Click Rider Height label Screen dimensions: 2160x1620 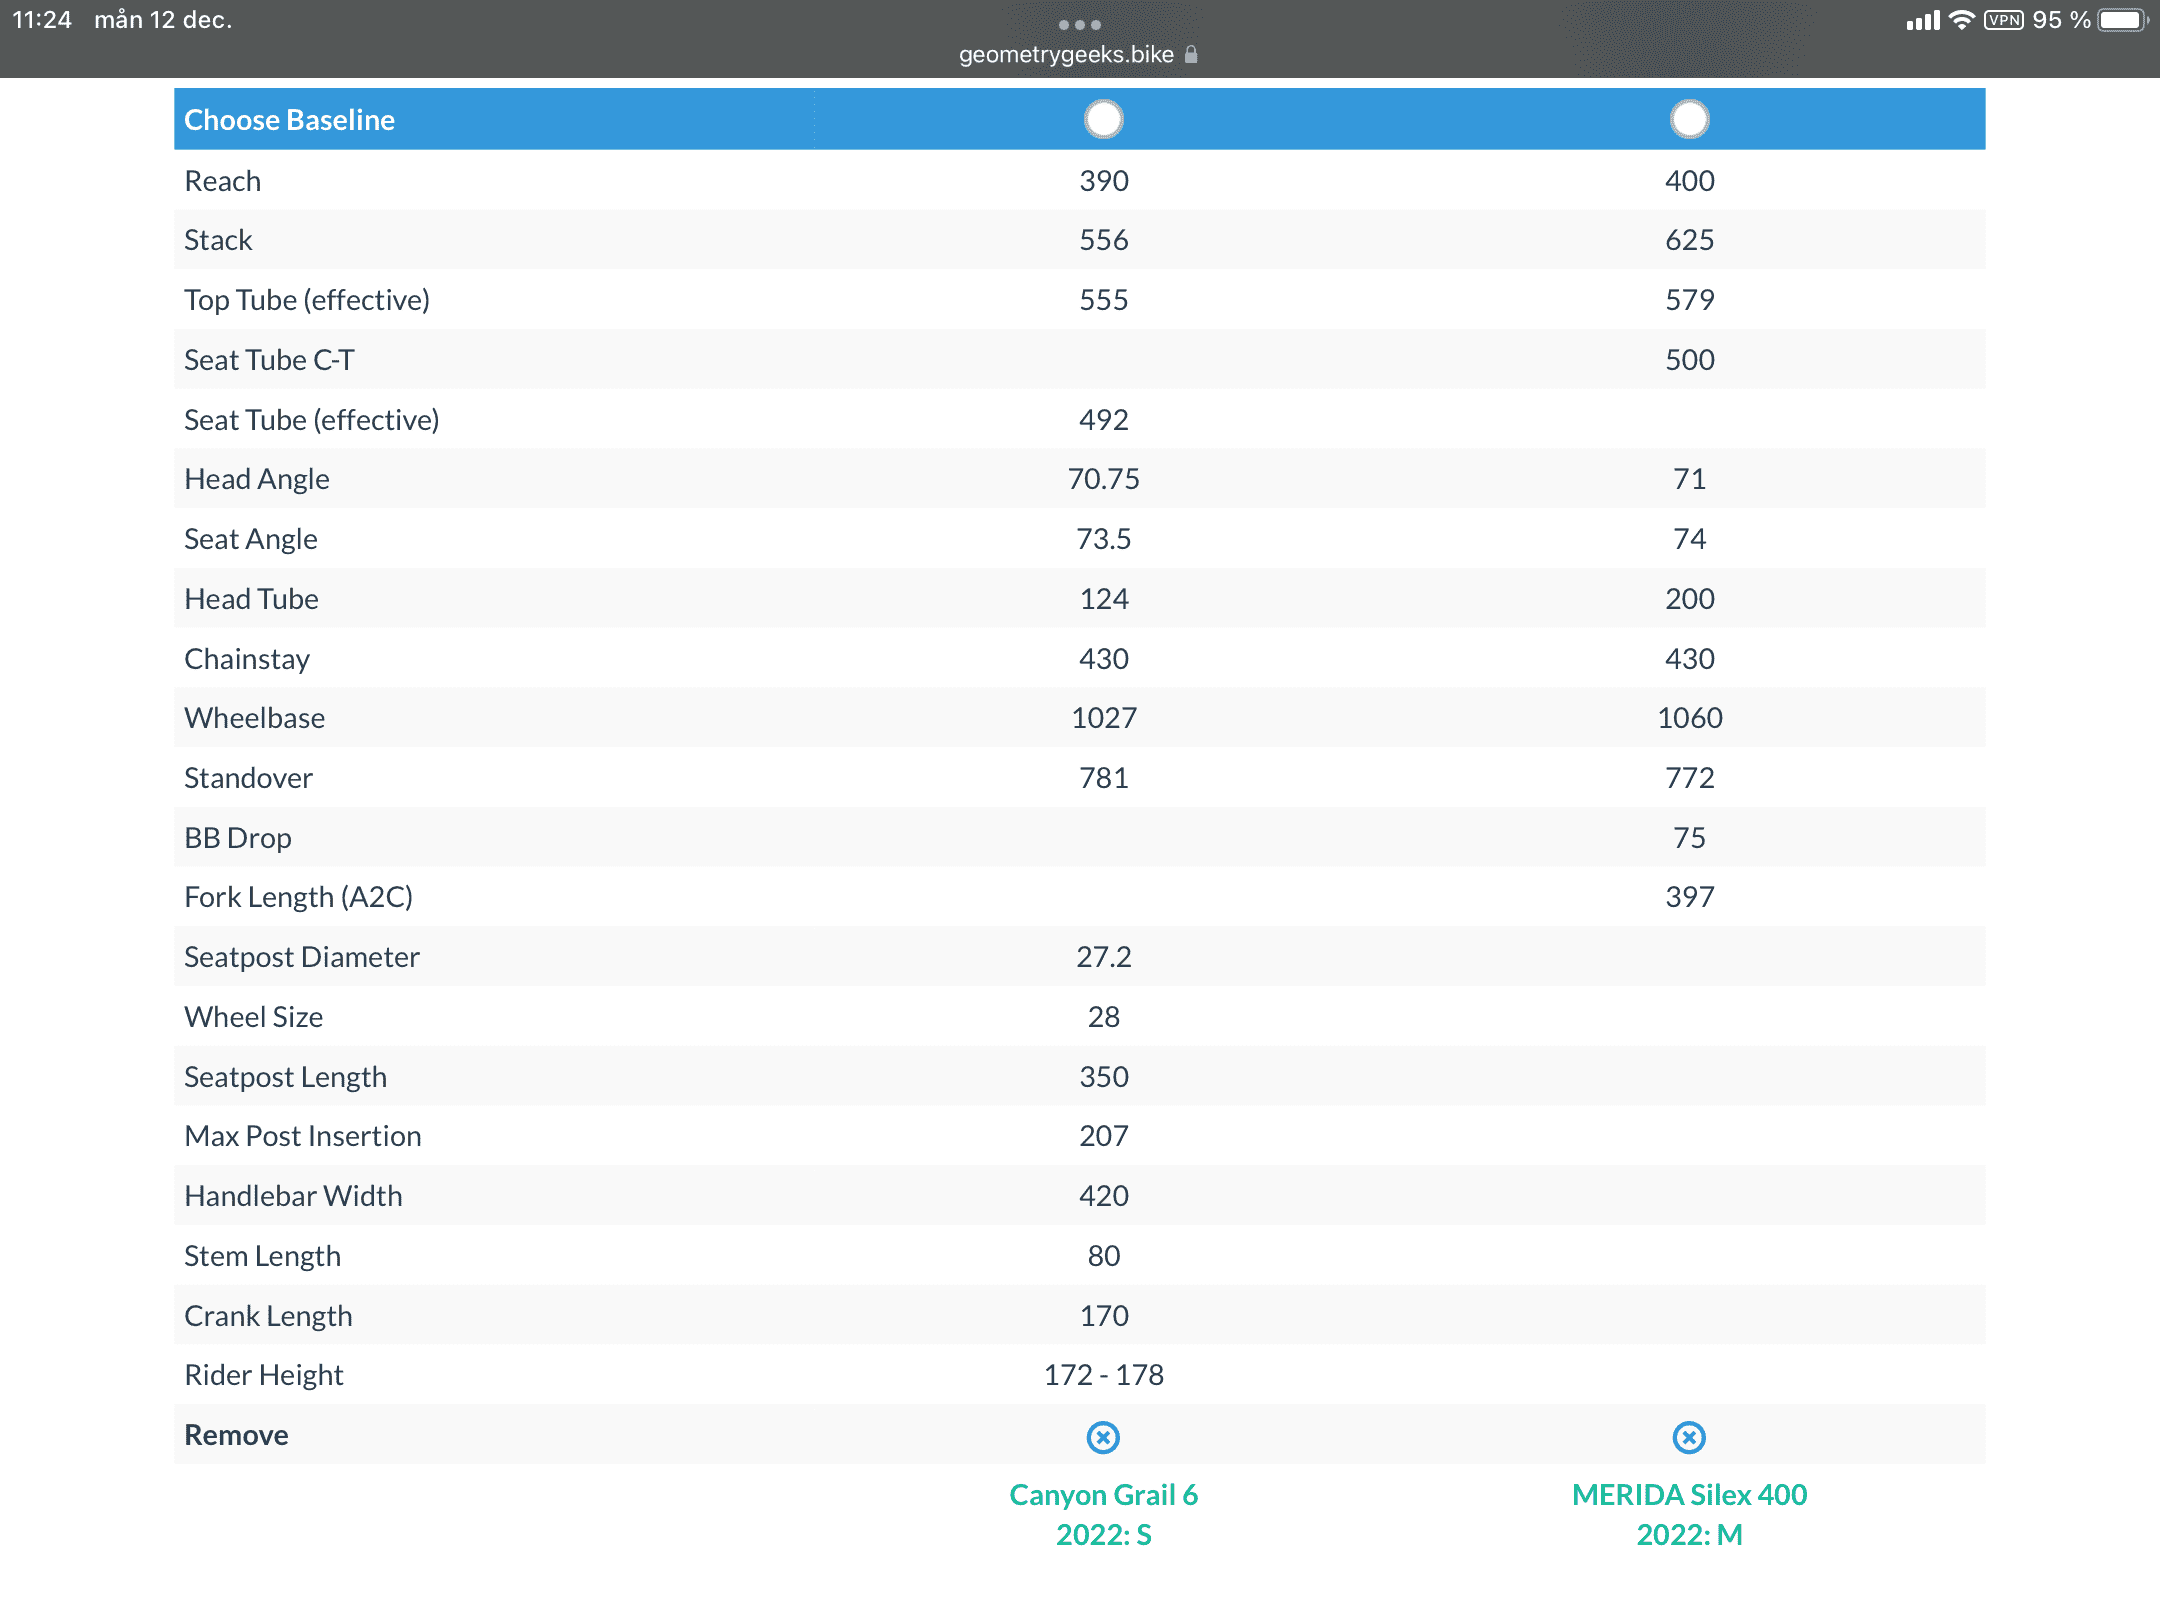coord(263,1375)
